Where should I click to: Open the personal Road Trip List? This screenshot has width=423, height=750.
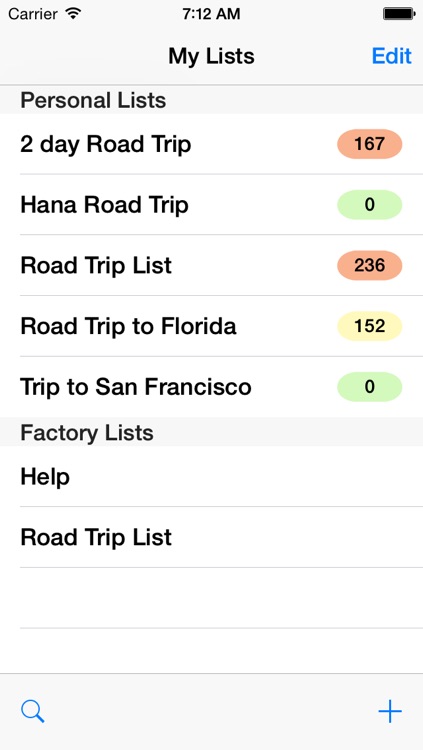pos(212,265)
